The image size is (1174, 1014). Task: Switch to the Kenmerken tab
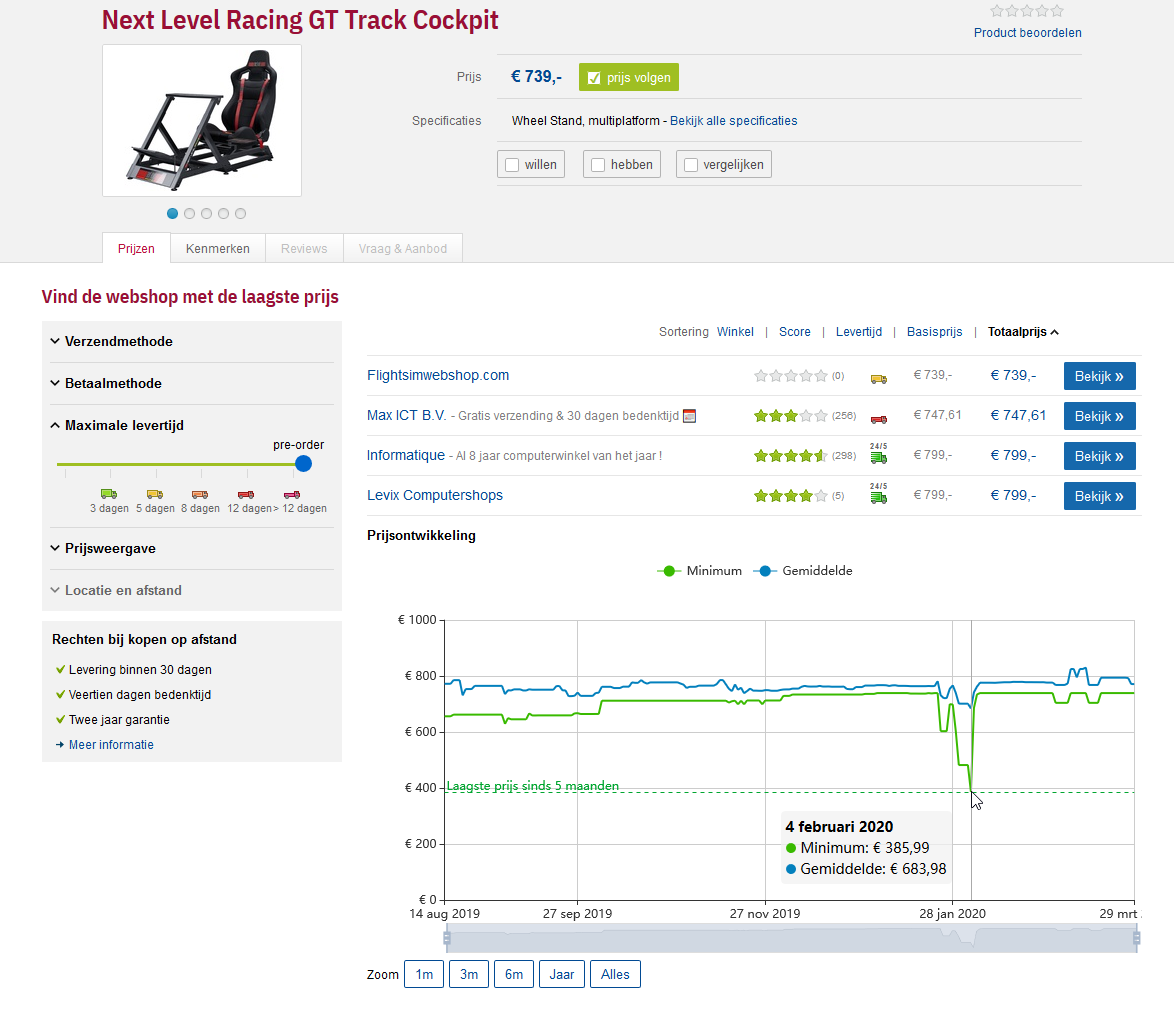tap(217, 249)
